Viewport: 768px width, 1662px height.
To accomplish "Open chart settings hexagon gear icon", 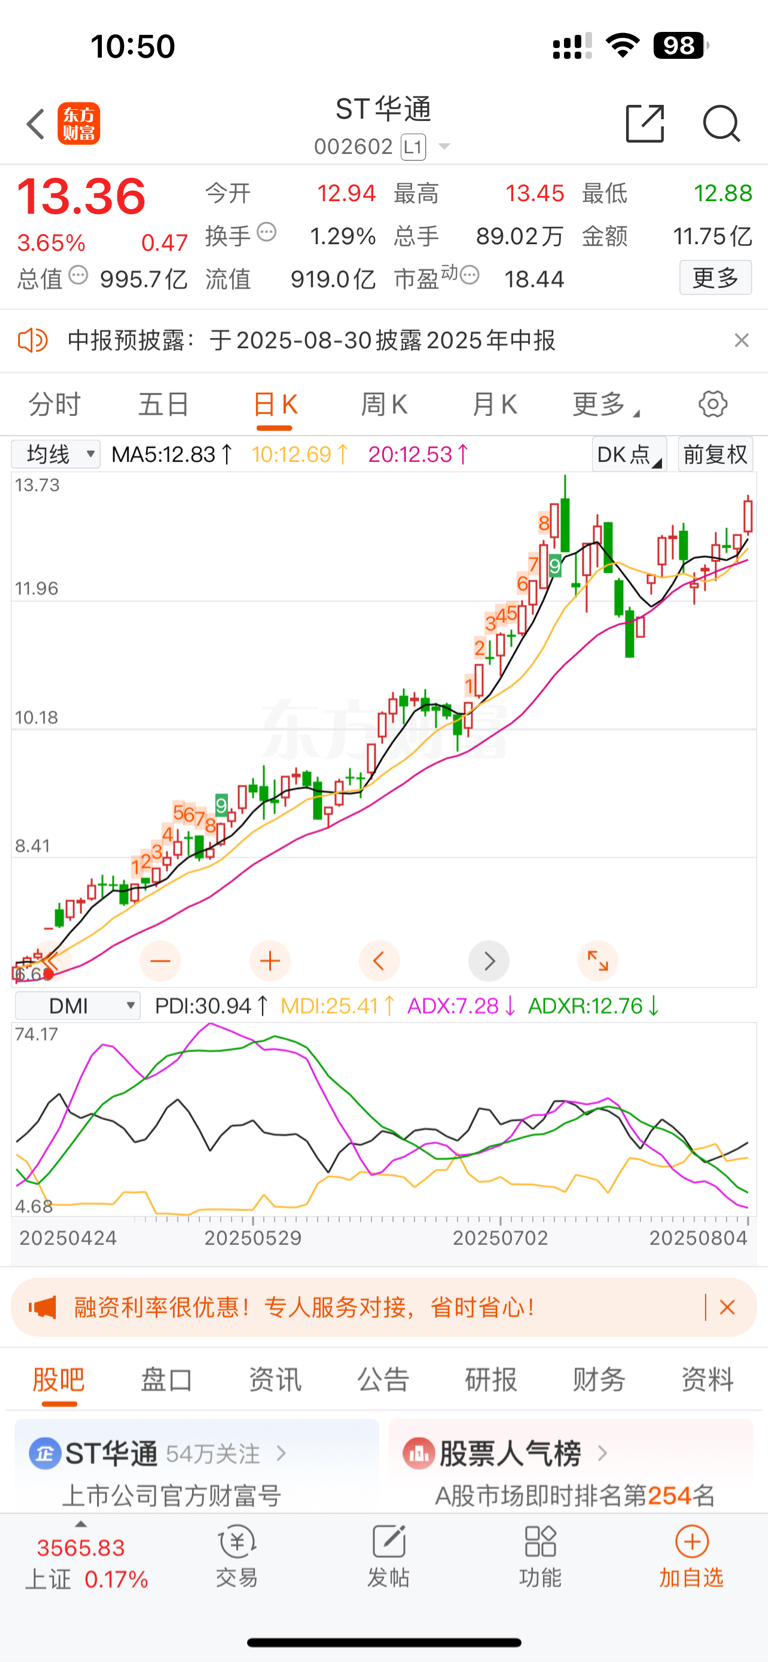I will pyautogui.click(x=713, y=404).
